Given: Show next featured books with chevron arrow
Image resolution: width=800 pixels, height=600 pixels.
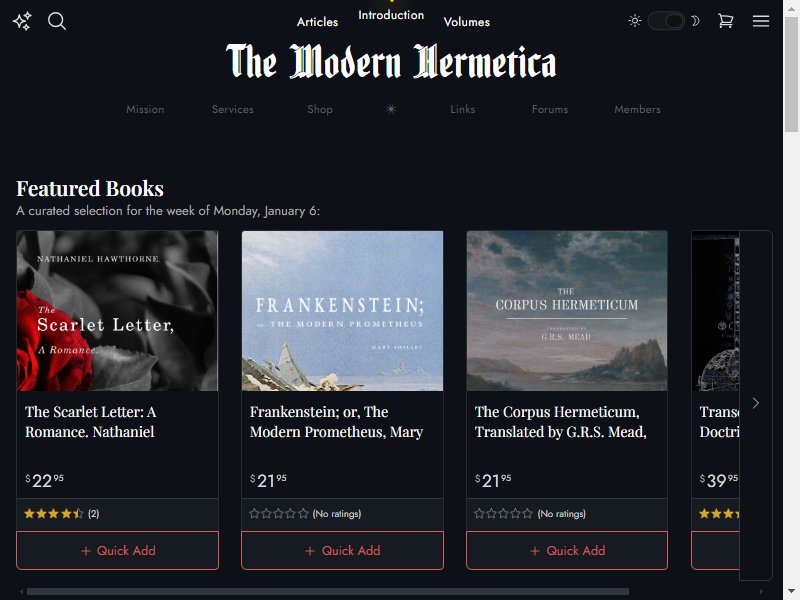Looking at the screenshot, I should 756,403.
